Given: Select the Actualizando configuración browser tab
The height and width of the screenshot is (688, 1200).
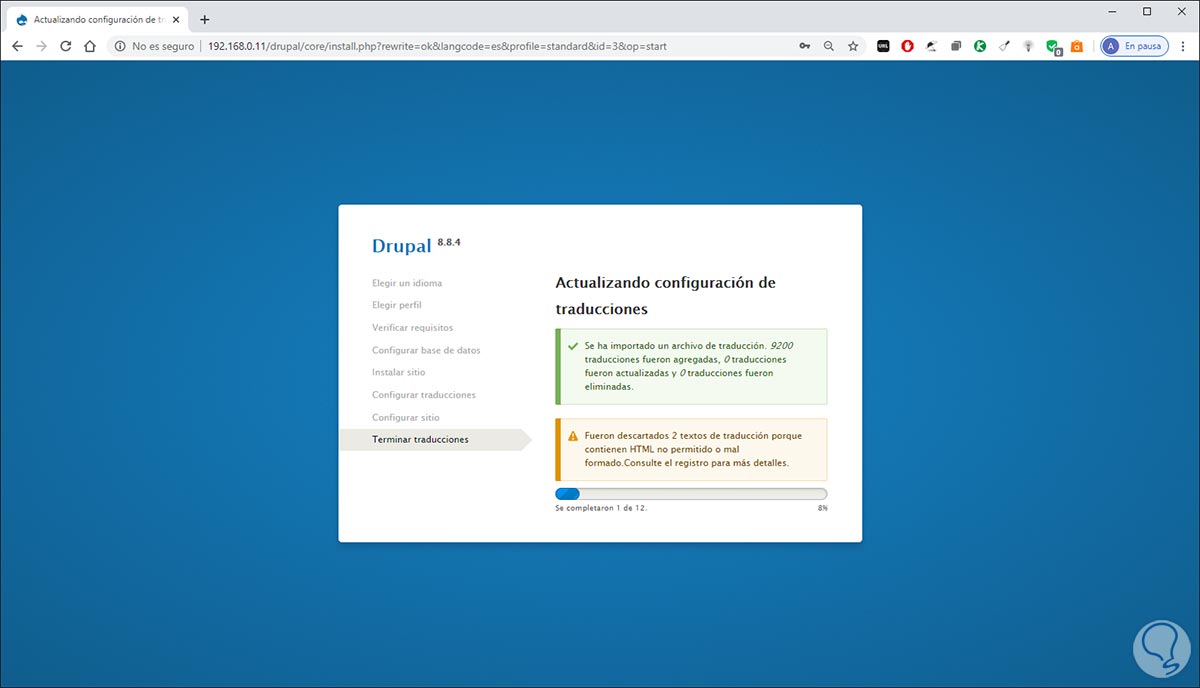Looking at the screenshot, I should [x=98, y=19].
